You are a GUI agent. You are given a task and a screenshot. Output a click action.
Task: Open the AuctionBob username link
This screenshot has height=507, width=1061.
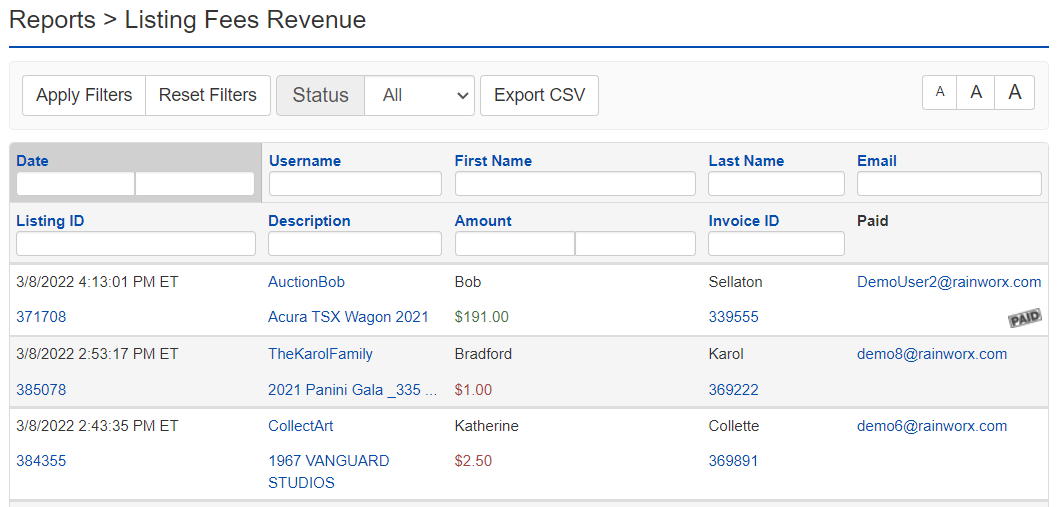(307, 282)
